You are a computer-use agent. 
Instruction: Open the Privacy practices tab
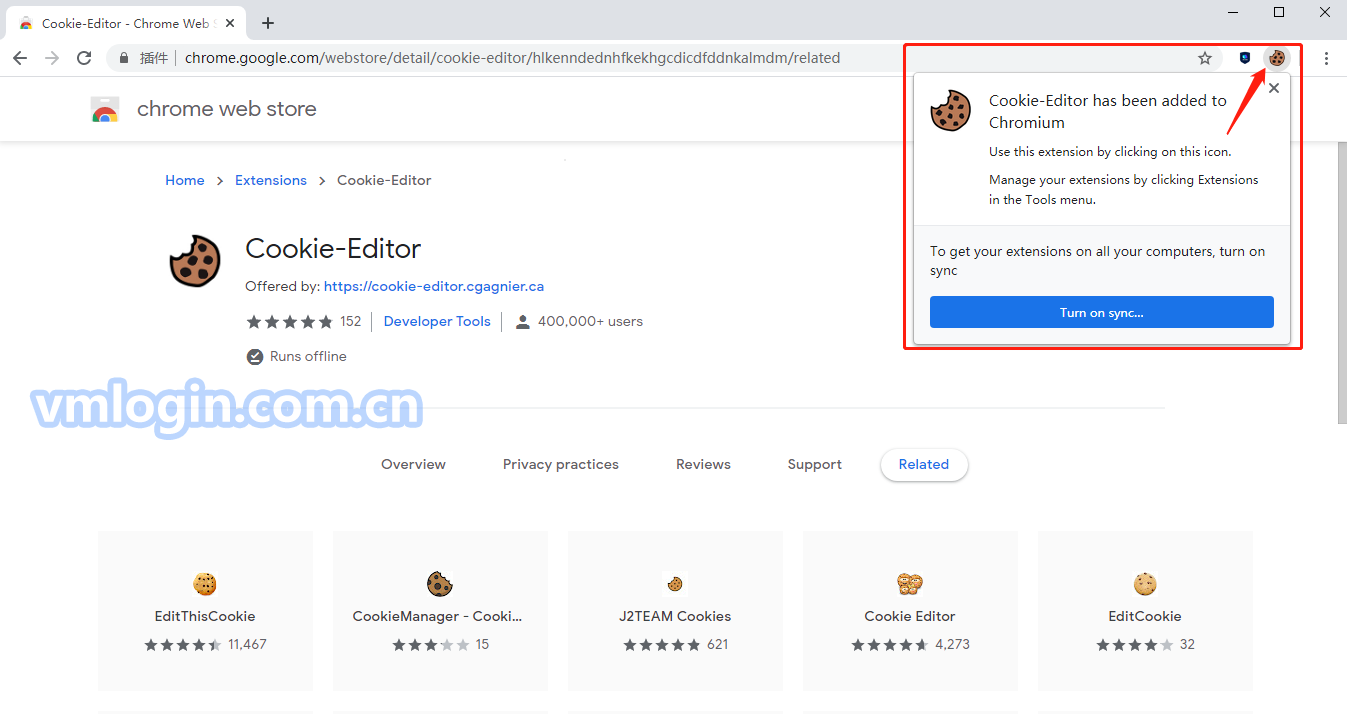pos(560,464)
